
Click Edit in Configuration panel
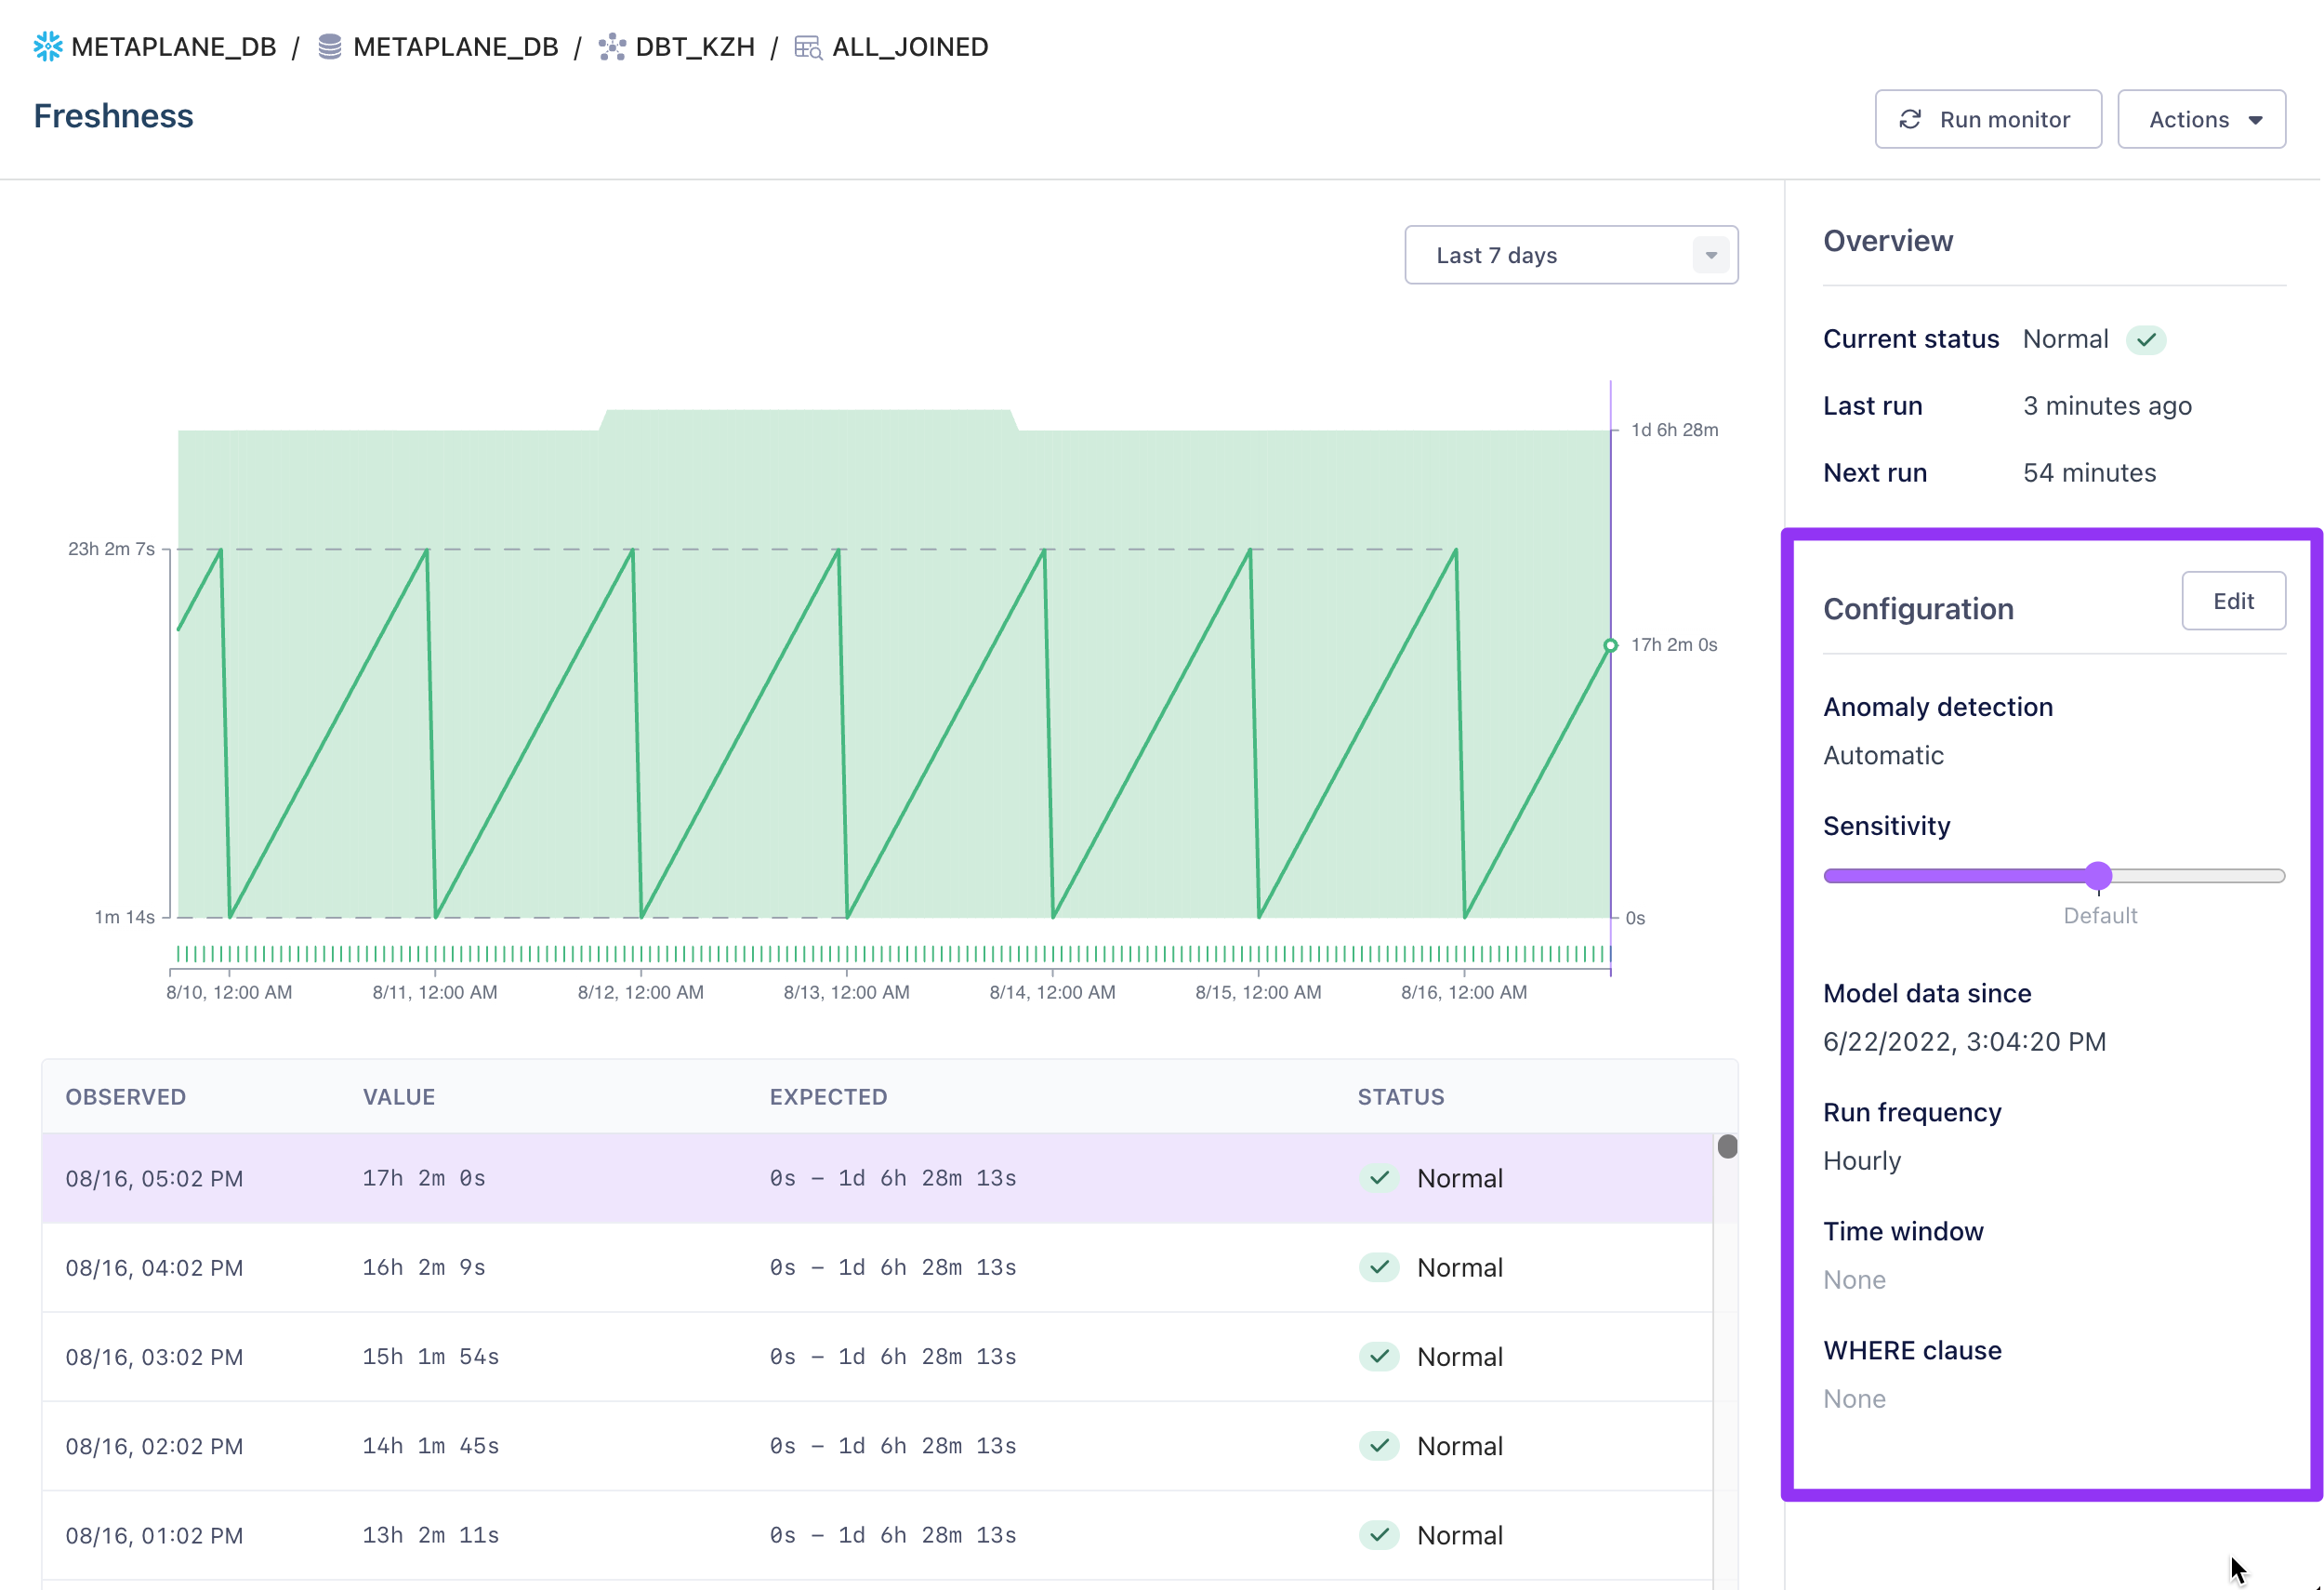[2232, 601]
